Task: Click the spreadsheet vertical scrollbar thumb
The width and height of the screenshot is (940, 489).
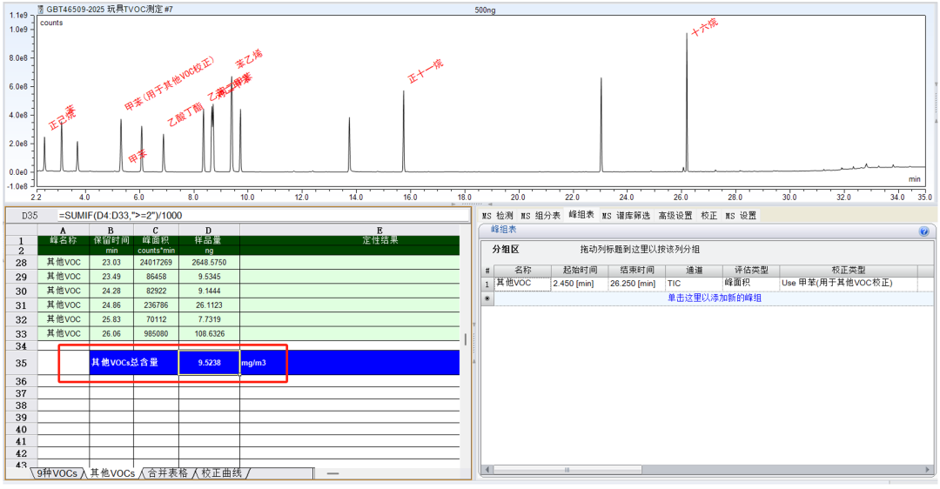Action: (x=466, y=339)
